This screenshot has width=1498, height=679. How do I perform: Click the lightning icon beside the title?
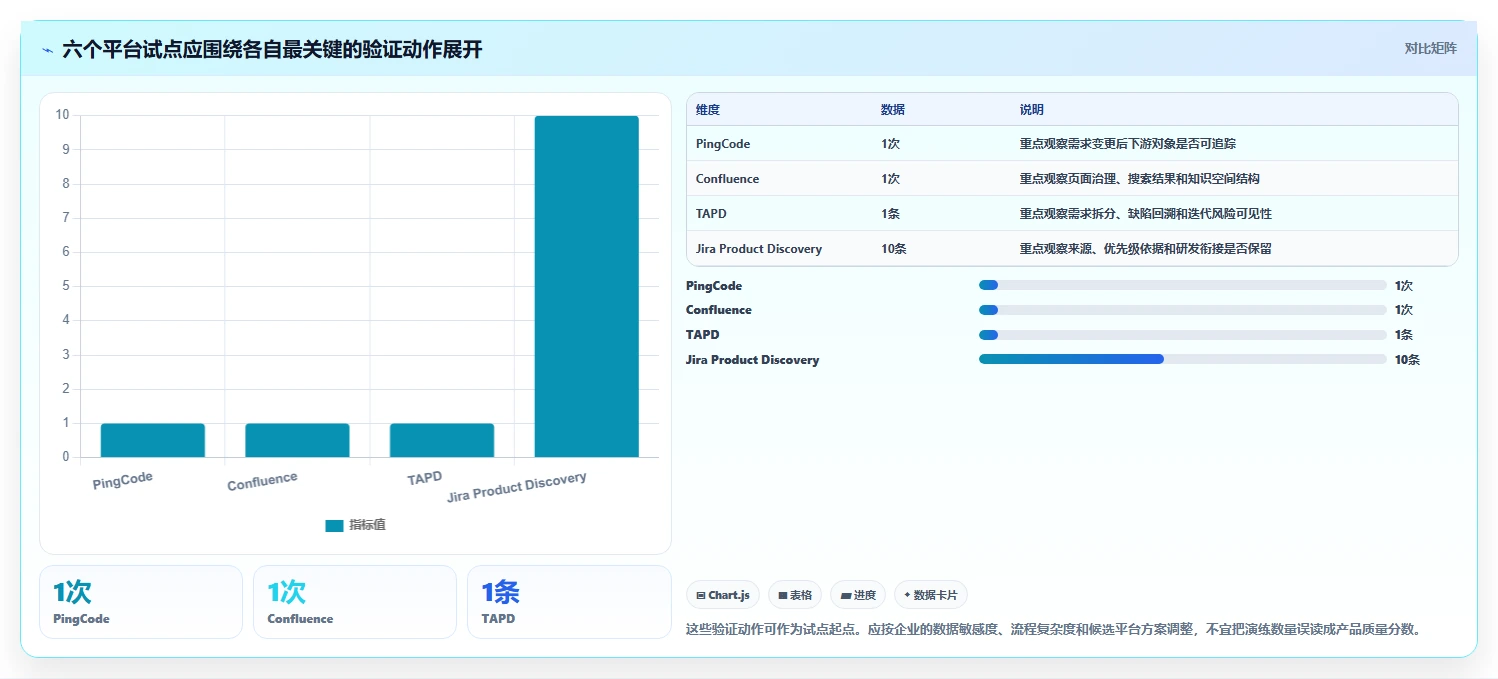tap(48, 50)
